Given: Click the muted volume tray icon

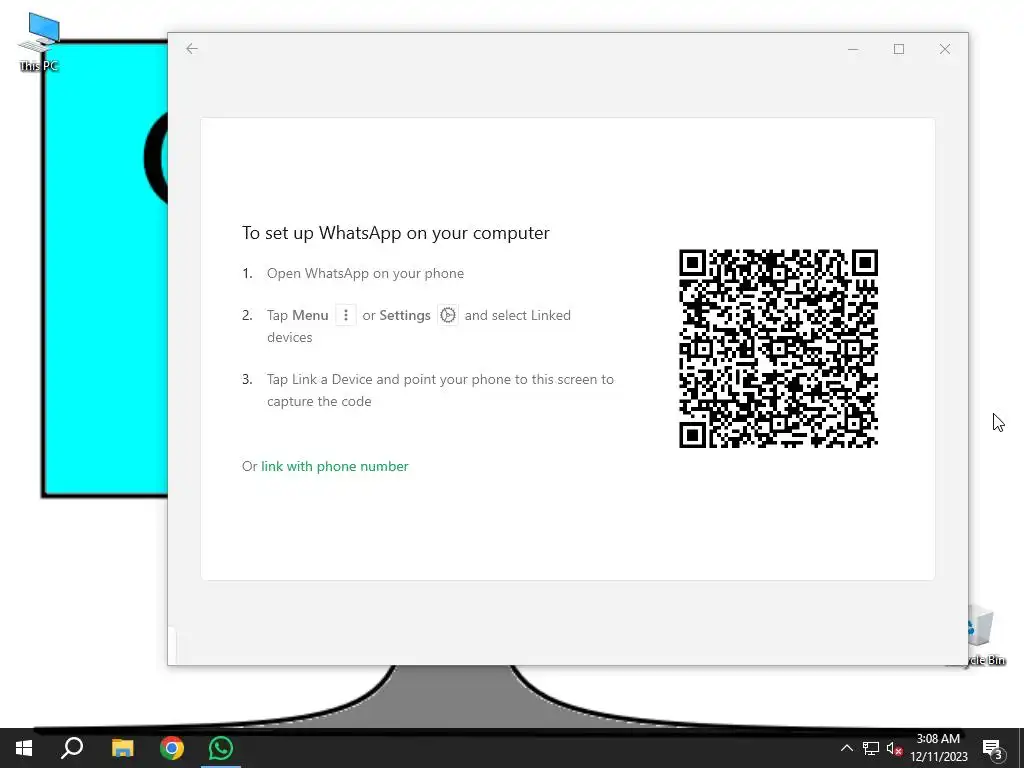Looking at the screenshot, I should pos(894,748).
